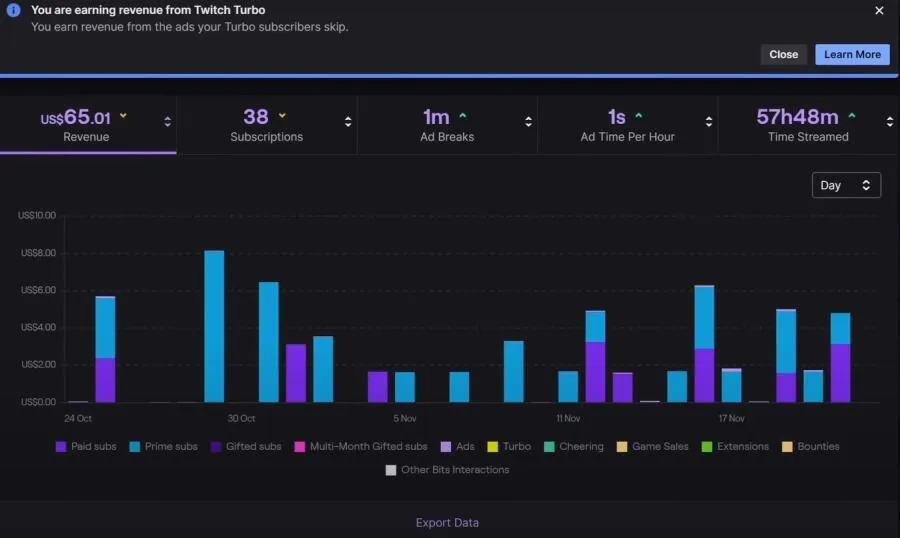
Task: Click the green up-trend arrow beside 1s
Action: point(638,116)
